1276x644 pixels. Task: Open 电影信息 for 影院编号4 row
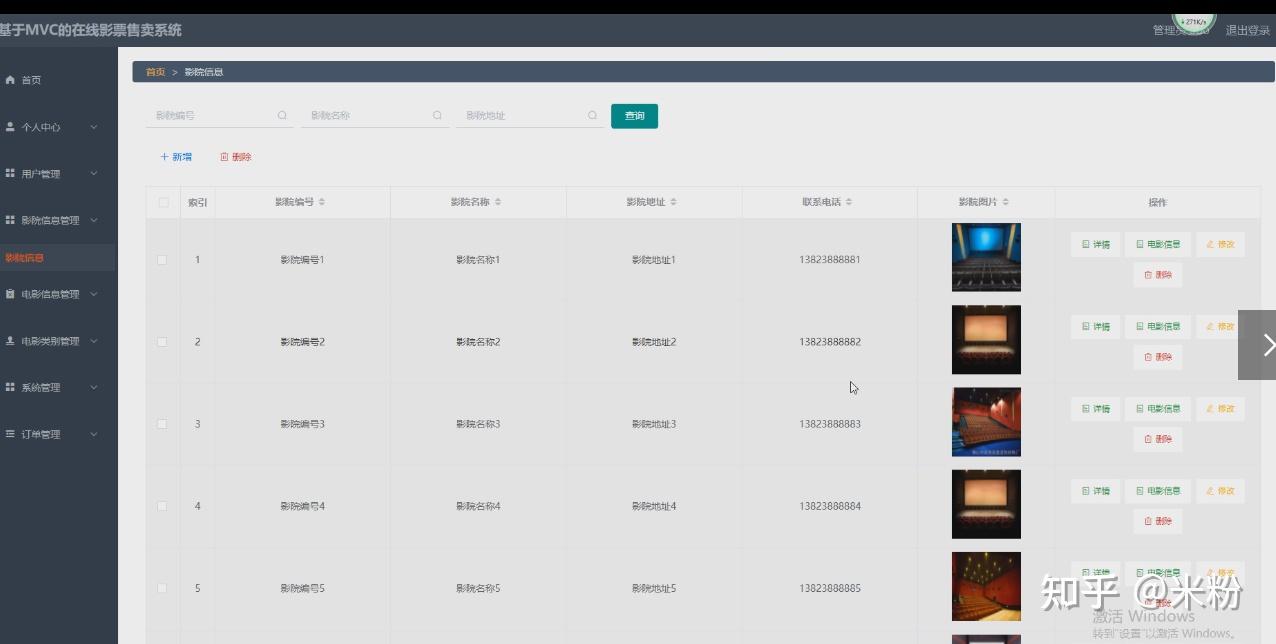1158,490
